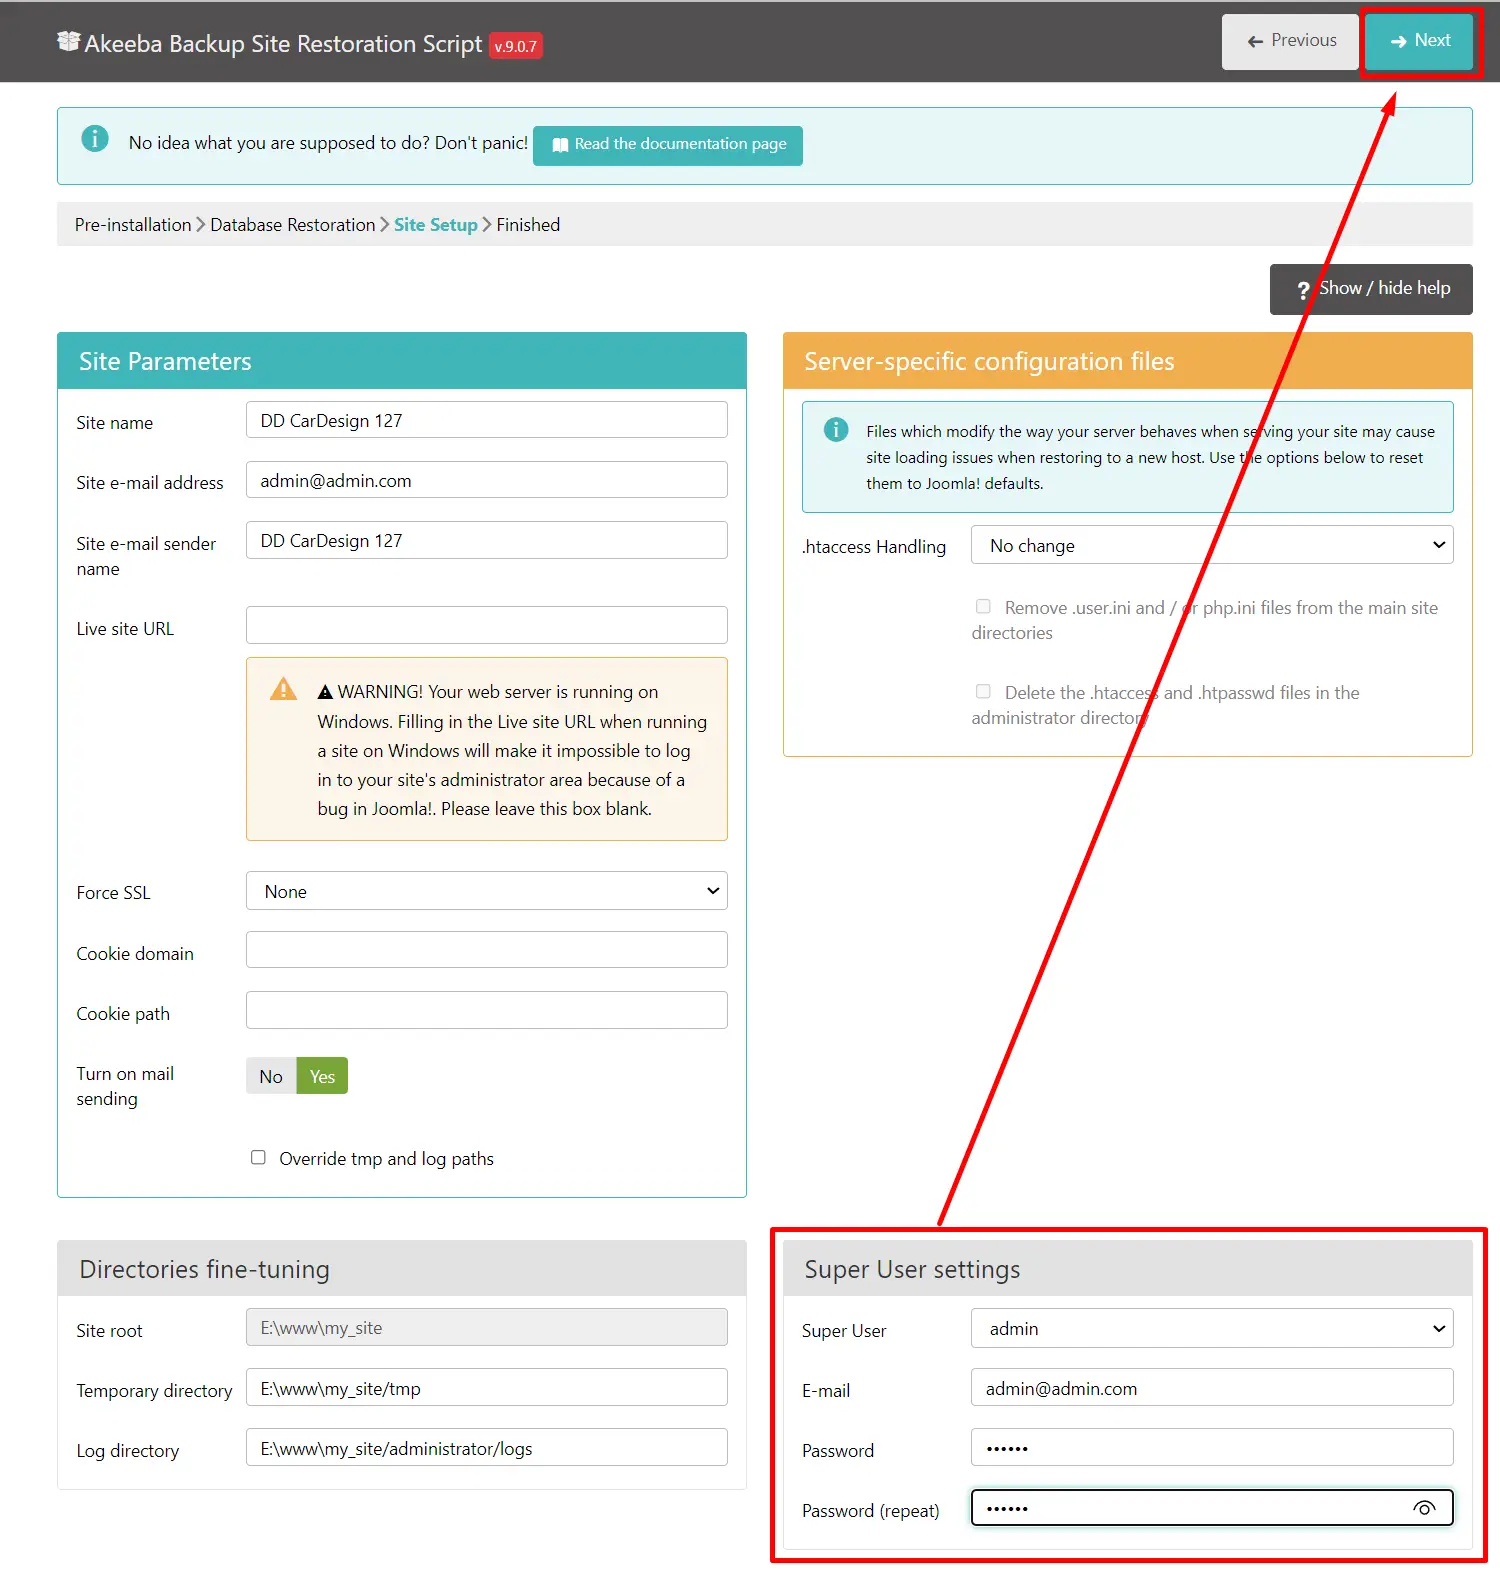Click the Directories fine-tuning header

pos(402,1269)
